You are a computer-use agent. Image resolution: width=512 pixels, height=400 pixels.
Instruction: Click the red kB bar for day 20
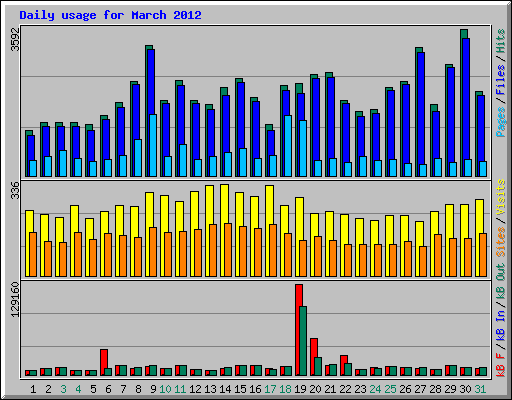(x=313, y=357)
